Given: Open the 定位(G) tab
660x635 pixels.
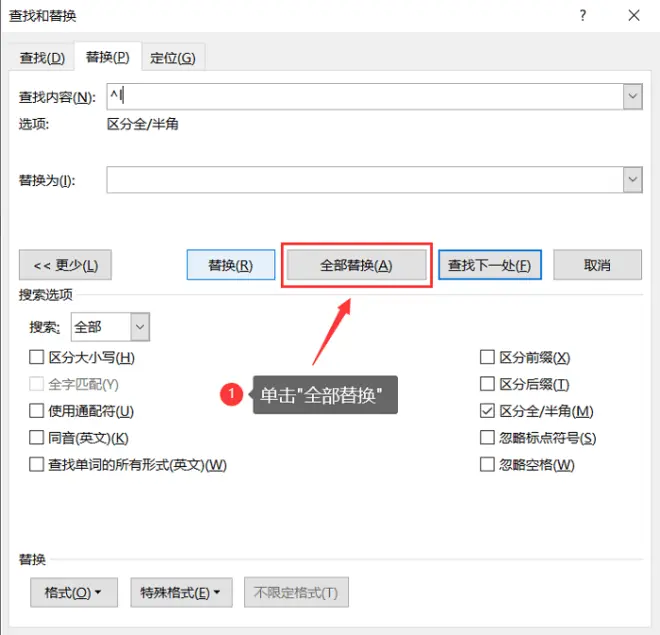Looking at the screenshot, I should (x=173, y=58).
